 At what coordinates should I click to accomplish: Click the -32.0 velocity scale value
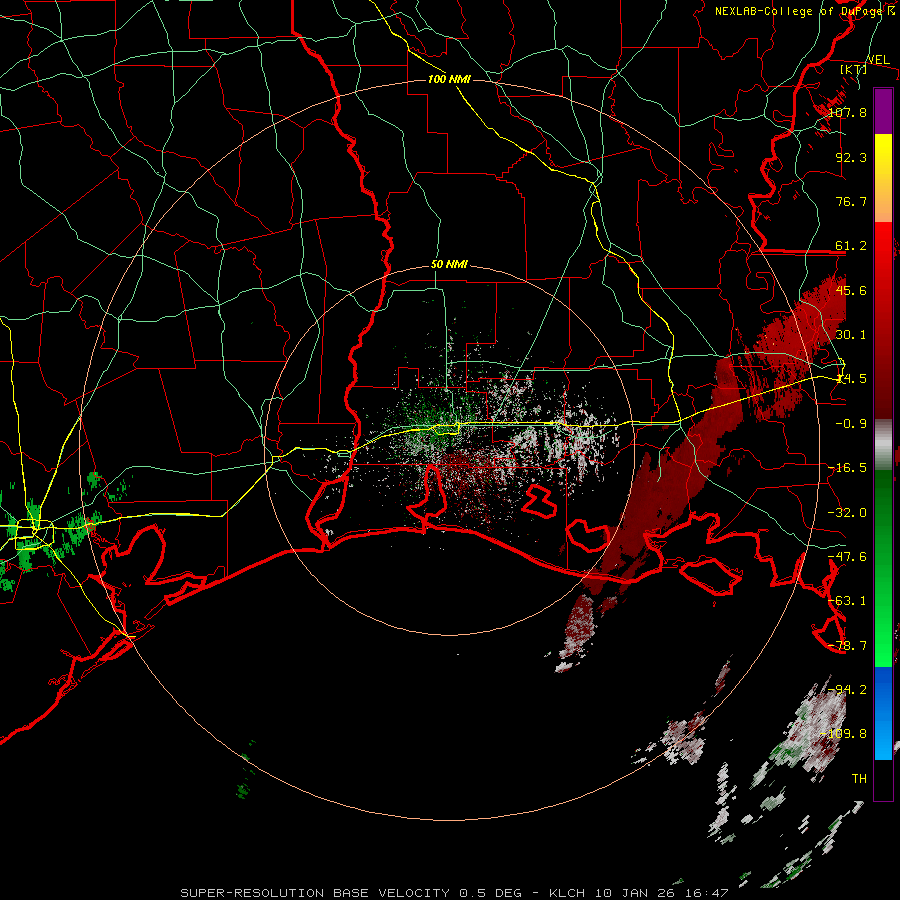tap(848, 513)
